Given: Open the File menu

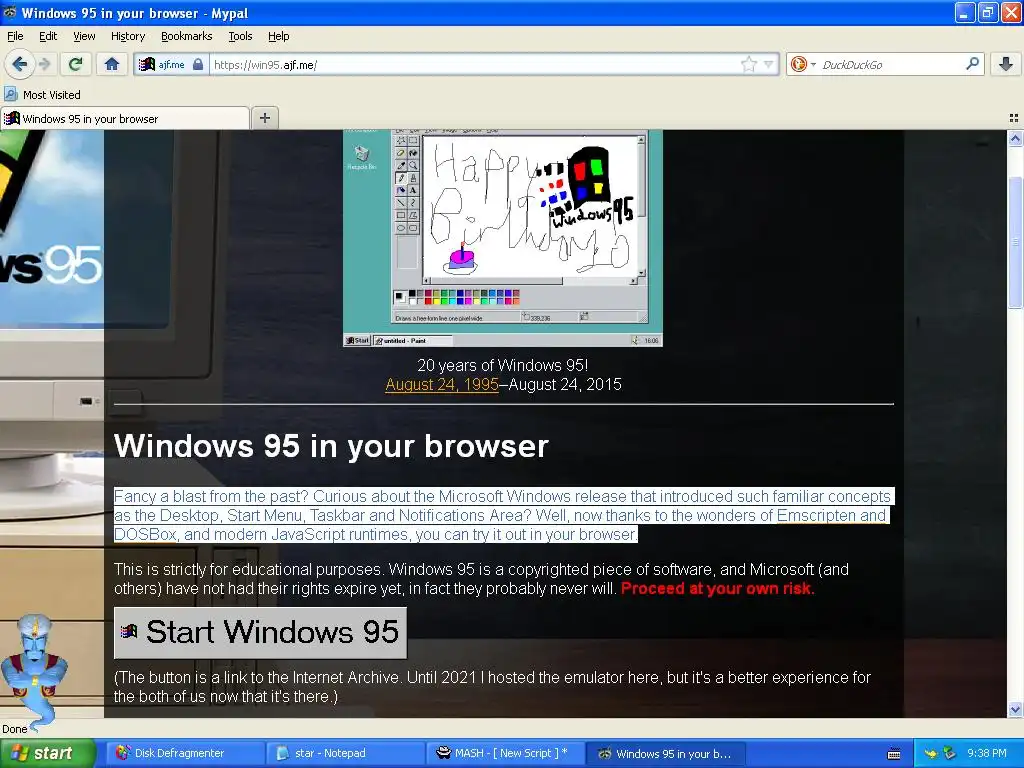Looking at the screenshot, I should tap(15, 36).
